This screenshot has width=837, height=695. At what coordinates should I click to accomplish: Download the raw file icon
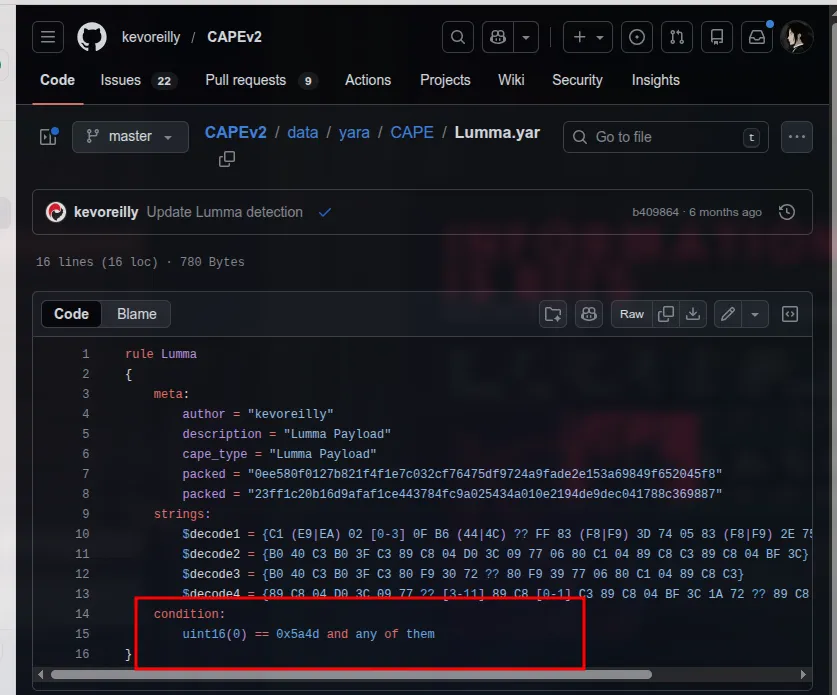693,314
